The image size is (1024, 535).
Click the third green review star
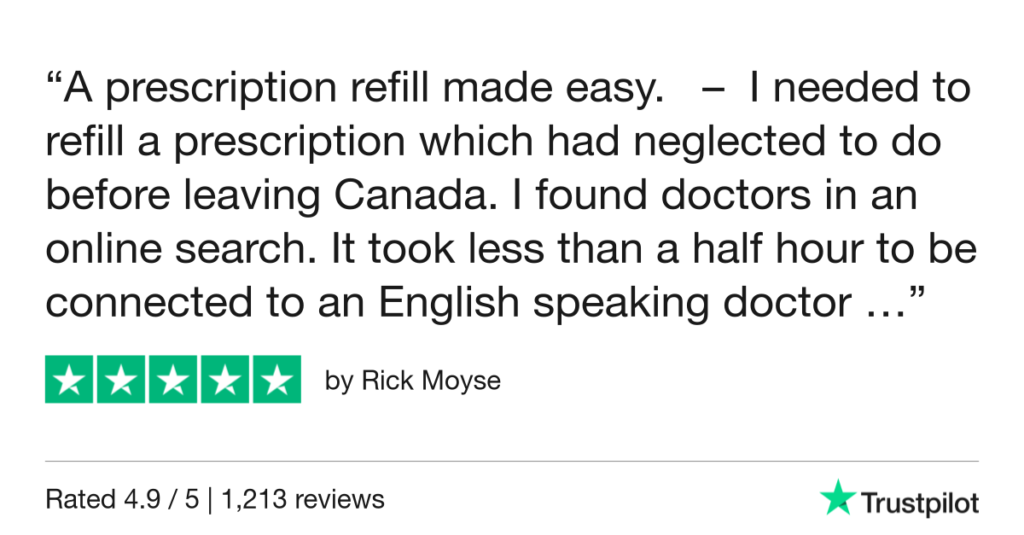coord(173,380)
